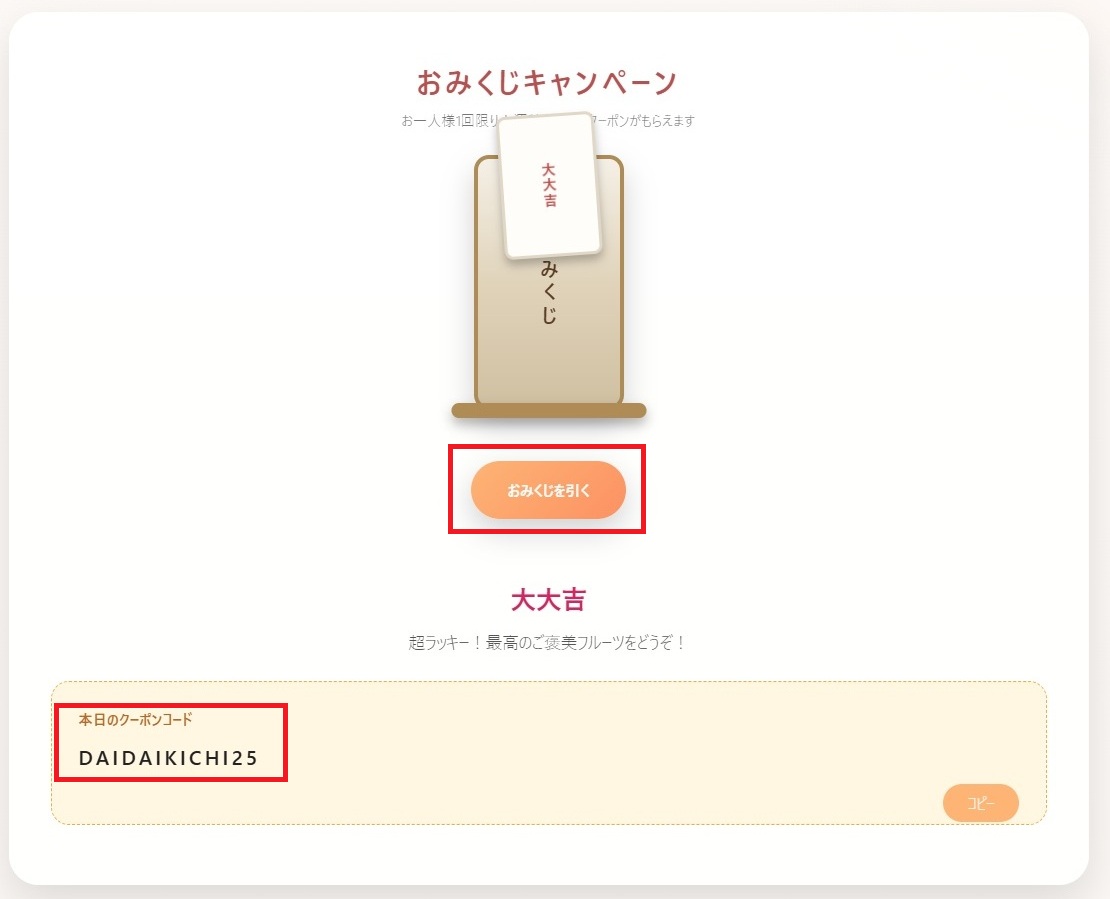Copy today's coupon code to clipboard
The width and height of the screenshot is (1110, 899).
980,803
